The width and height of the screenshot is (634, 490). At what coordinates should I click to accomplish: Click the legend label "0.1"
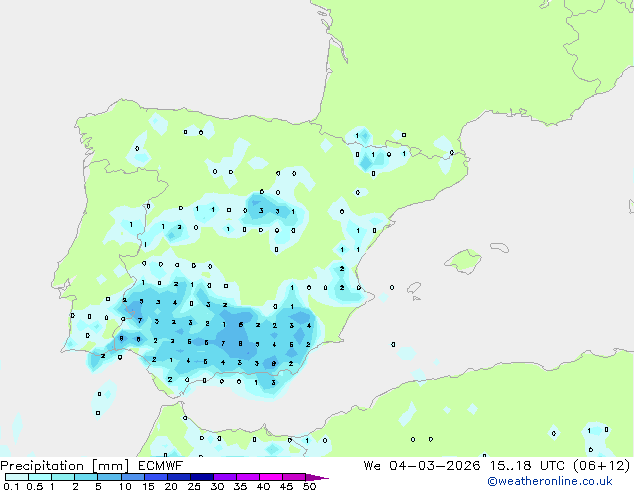click(x=11, y=486)
